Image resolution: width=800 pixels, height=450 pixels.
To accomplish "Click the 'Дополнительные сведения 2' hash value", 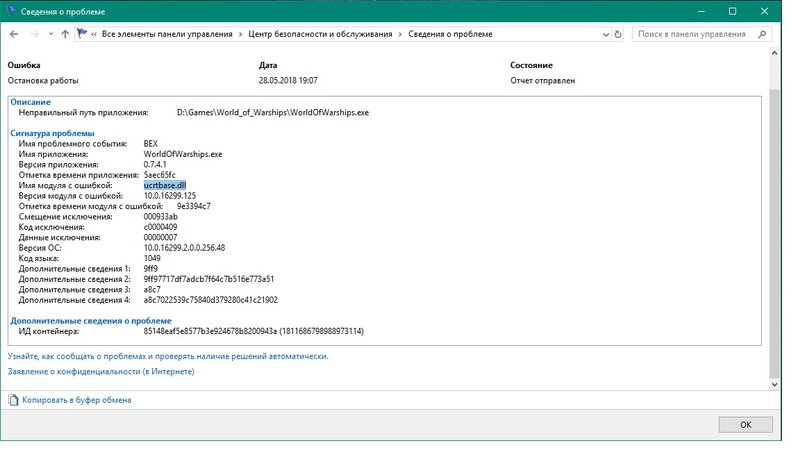I will pyautogui.click(x=209, y=279).
